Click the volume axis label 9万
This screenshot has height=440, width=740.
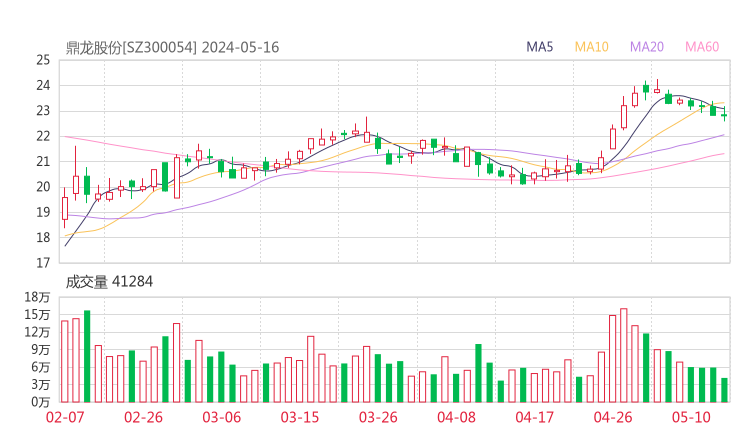point(41,350)
